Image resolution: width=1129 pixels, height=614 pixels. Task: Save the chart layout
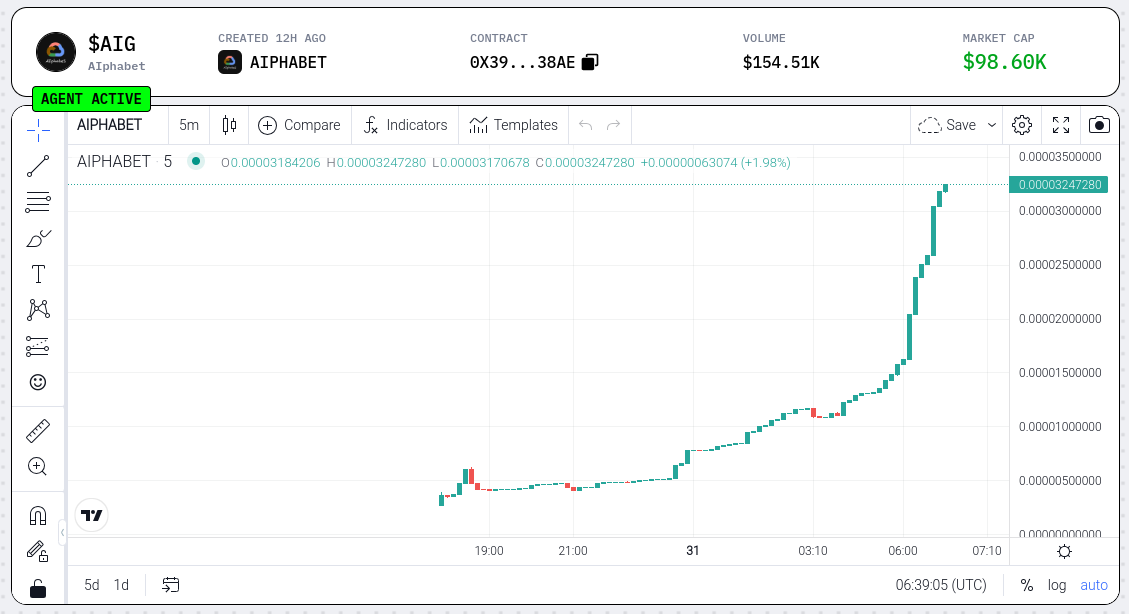pyautogui.click(x=947, y=125)
